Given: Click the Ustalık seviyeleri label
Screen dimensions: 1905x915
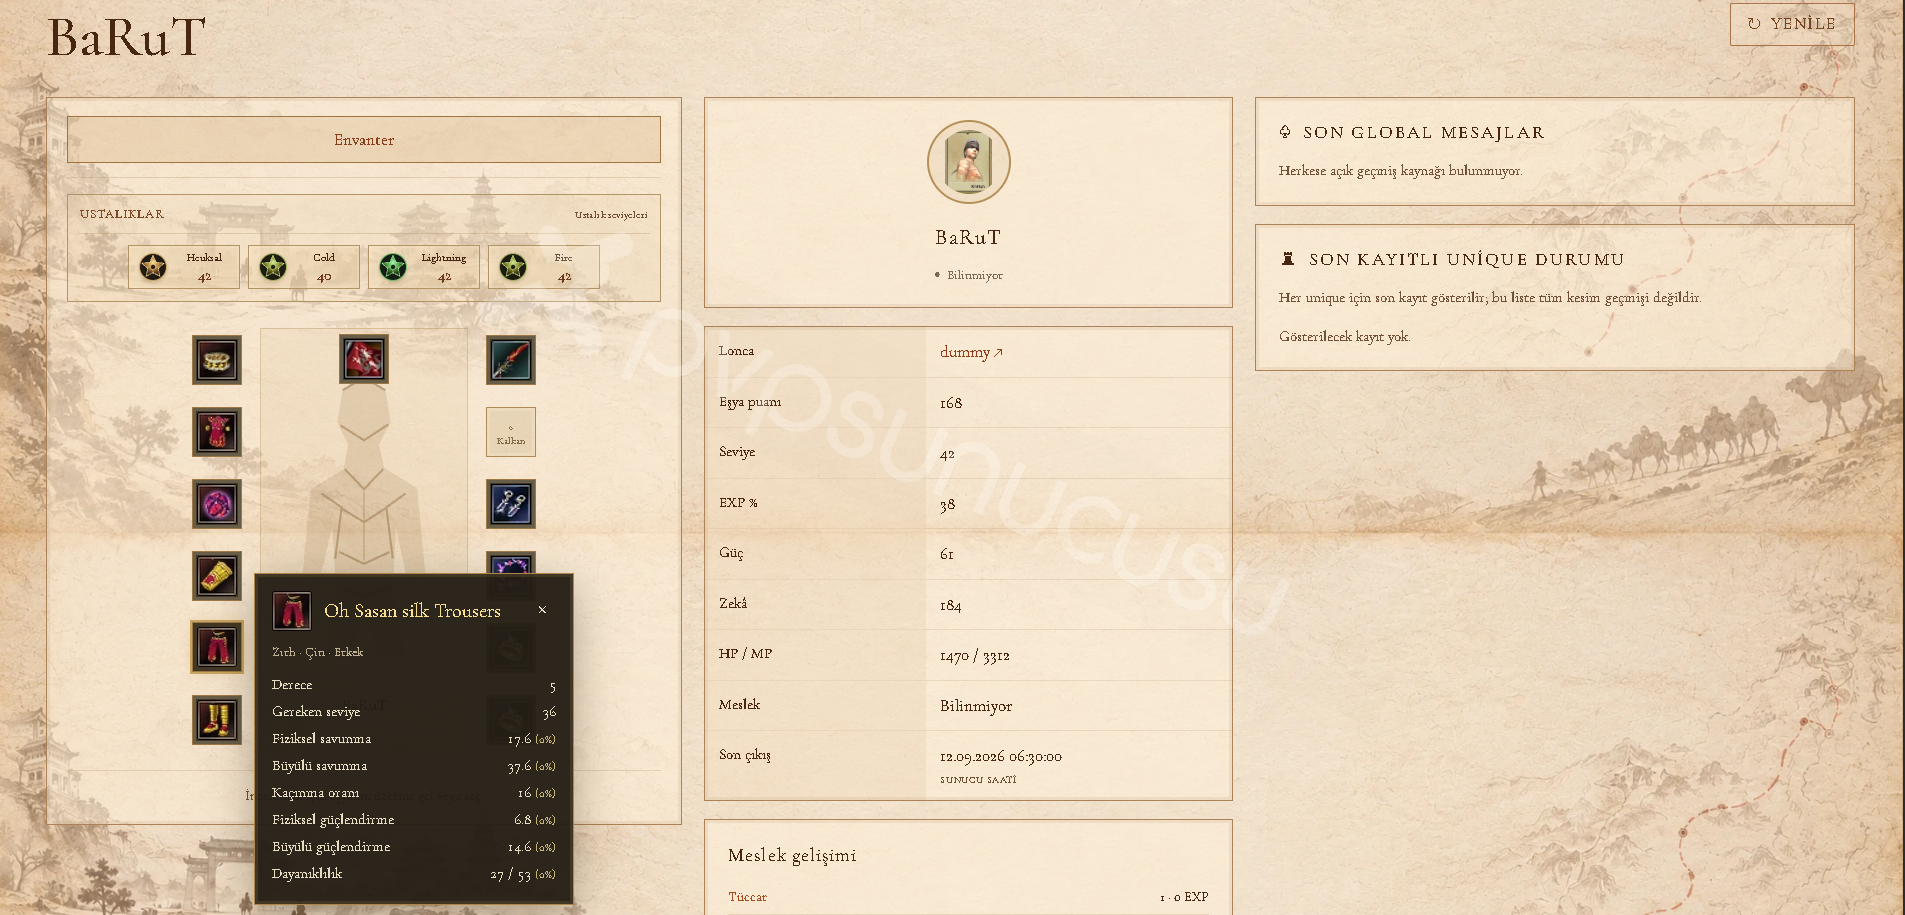Looking at the screenshot, I should pyautogui.click(x=611, y=215).
